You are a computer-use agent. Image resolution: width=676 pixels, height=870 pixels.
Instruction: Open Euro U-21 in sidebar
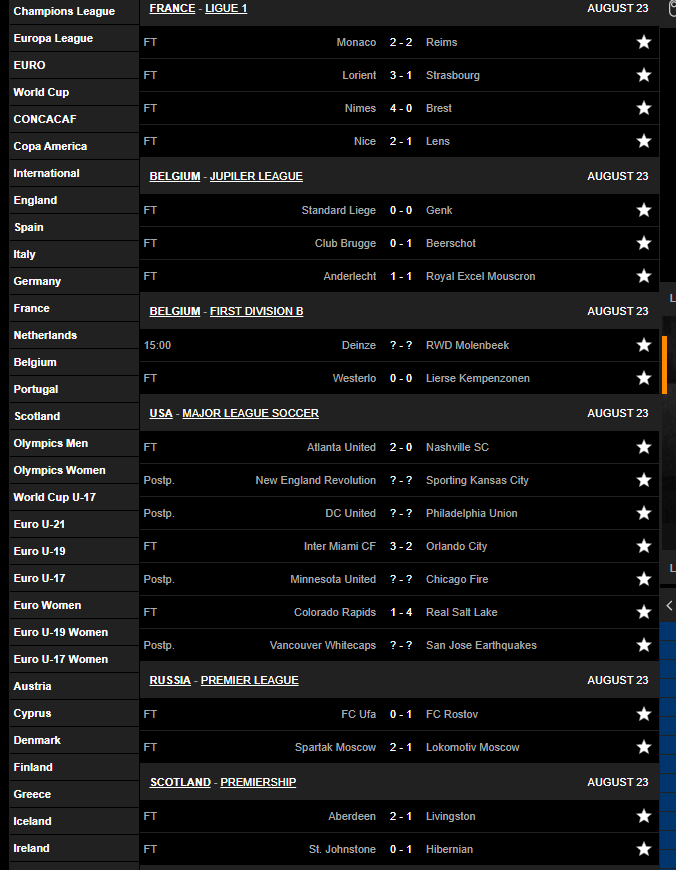click(x=74, y=524)
